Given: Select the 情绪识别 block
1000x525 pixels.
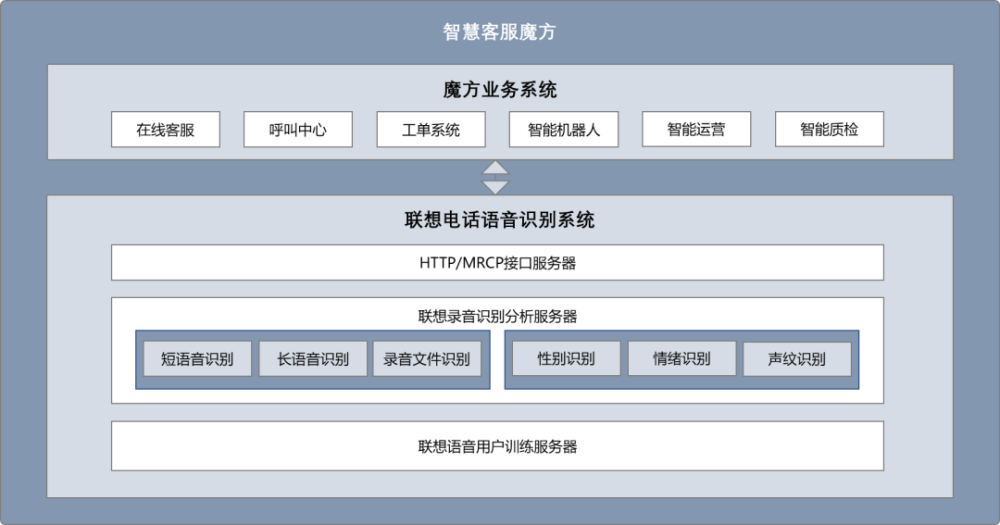Looking at the screenshot, I should click(x=682, y=358).
